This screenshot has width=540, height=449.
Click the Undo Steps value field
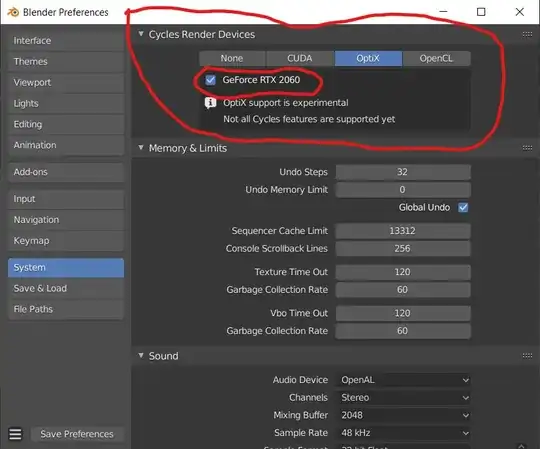(x=403, y=172)
